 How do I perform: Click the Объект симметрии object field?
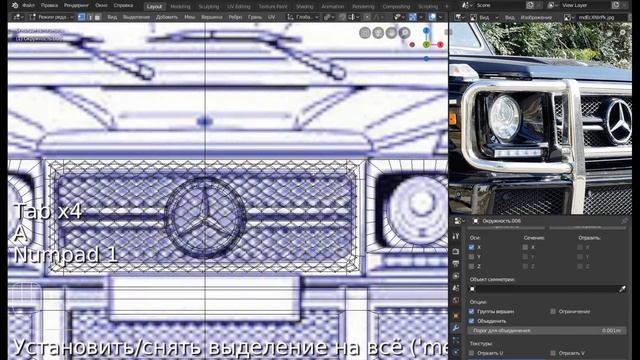[x=547, y=289]
